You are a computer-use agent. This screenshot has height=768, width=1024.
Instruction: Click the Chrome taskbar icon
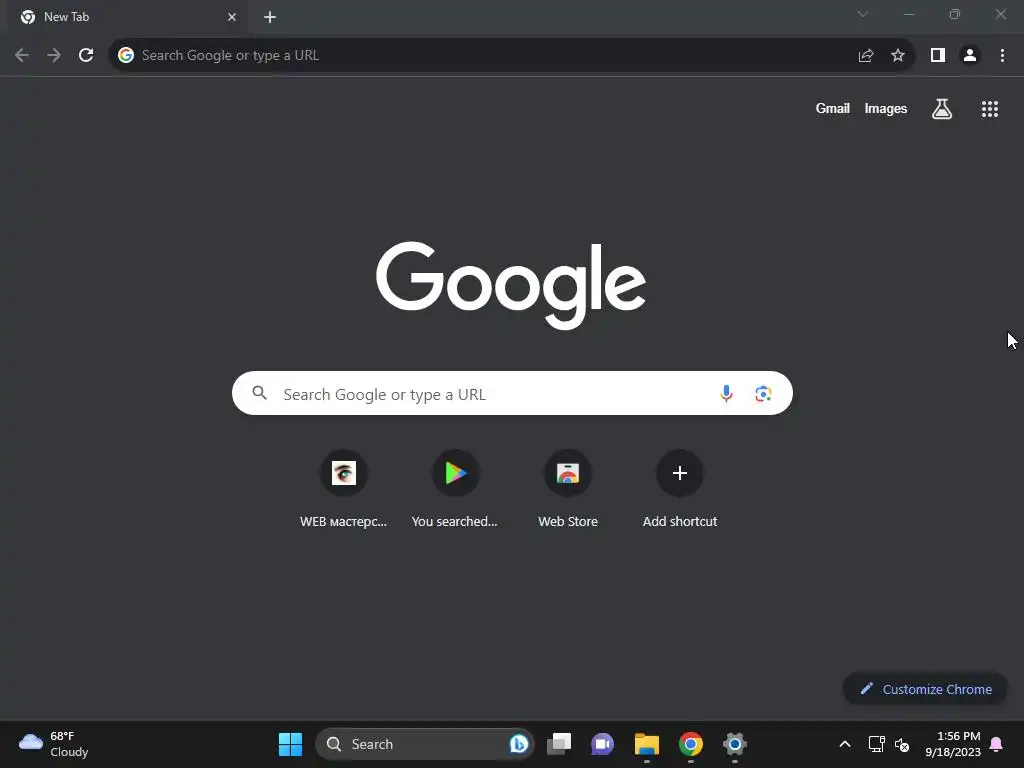[690, 744]
